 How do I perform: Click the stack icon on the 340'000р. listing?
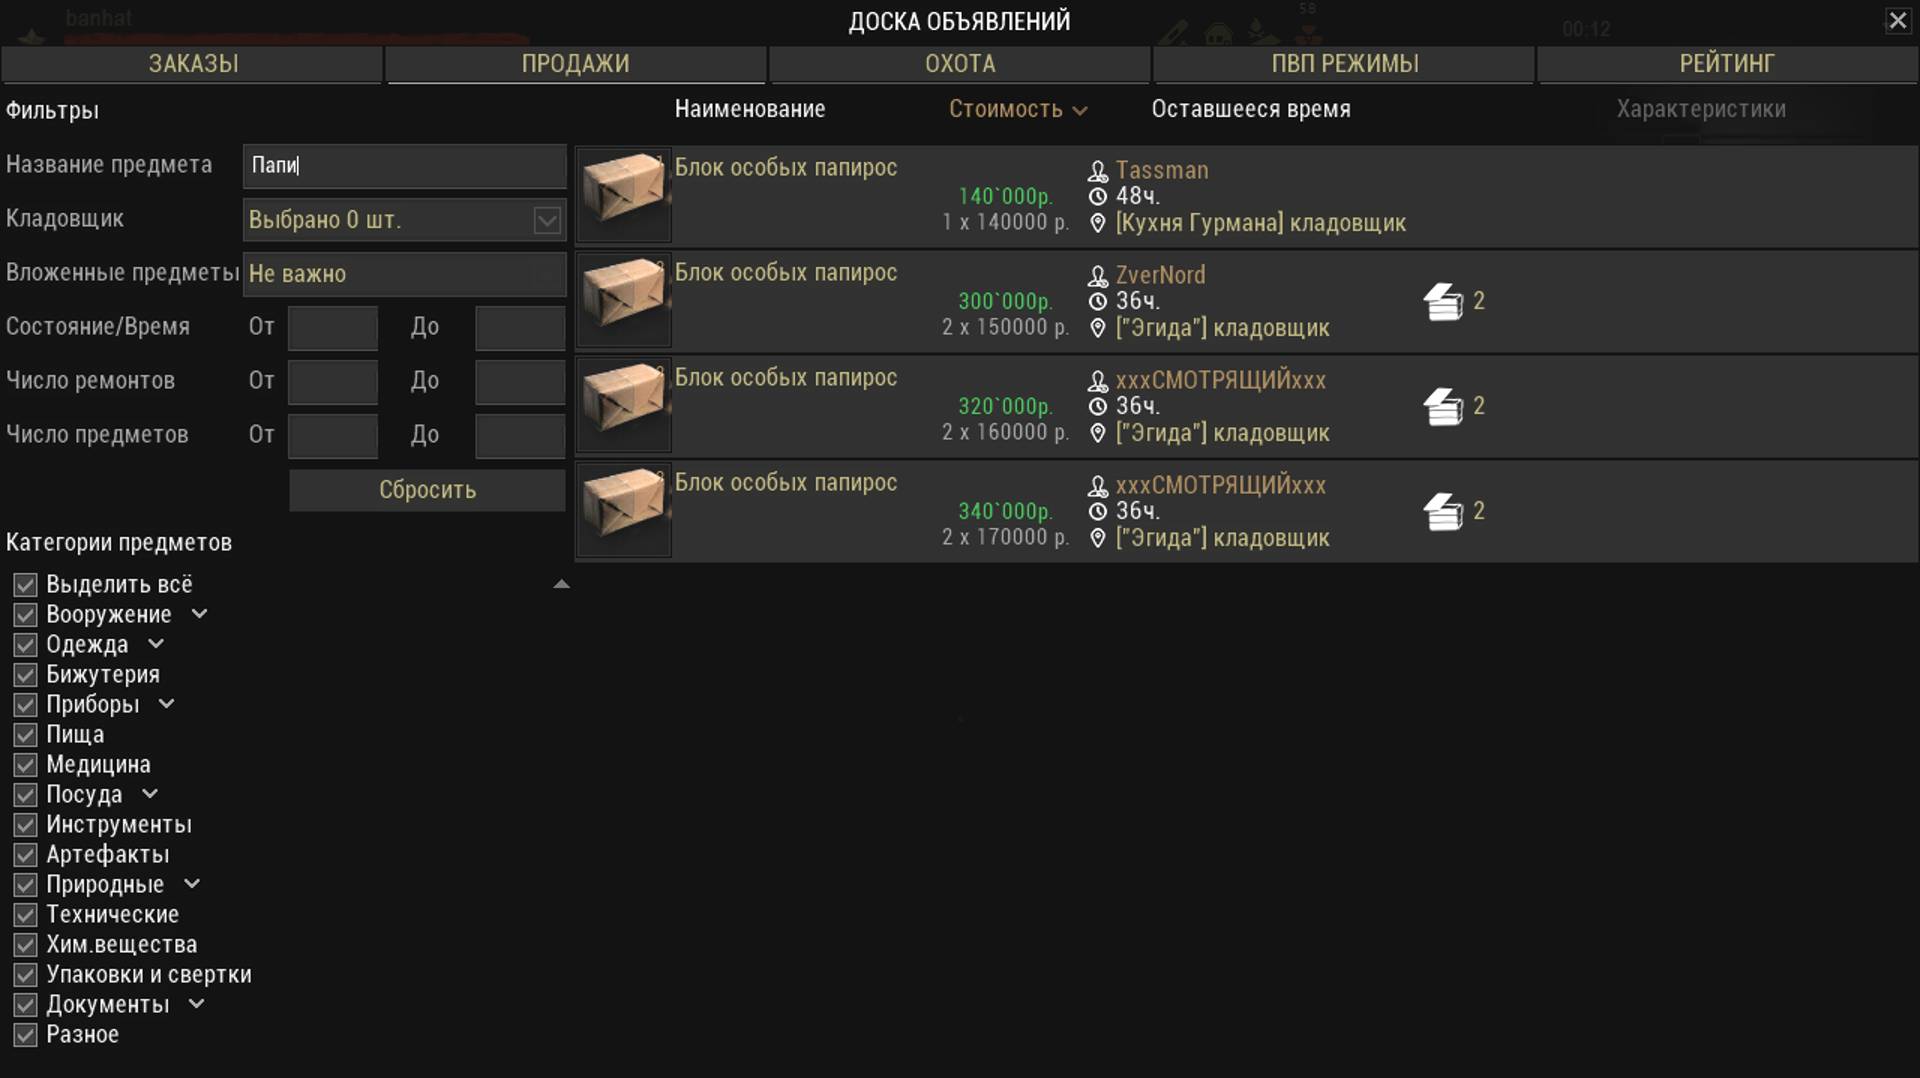point(1443,512)
